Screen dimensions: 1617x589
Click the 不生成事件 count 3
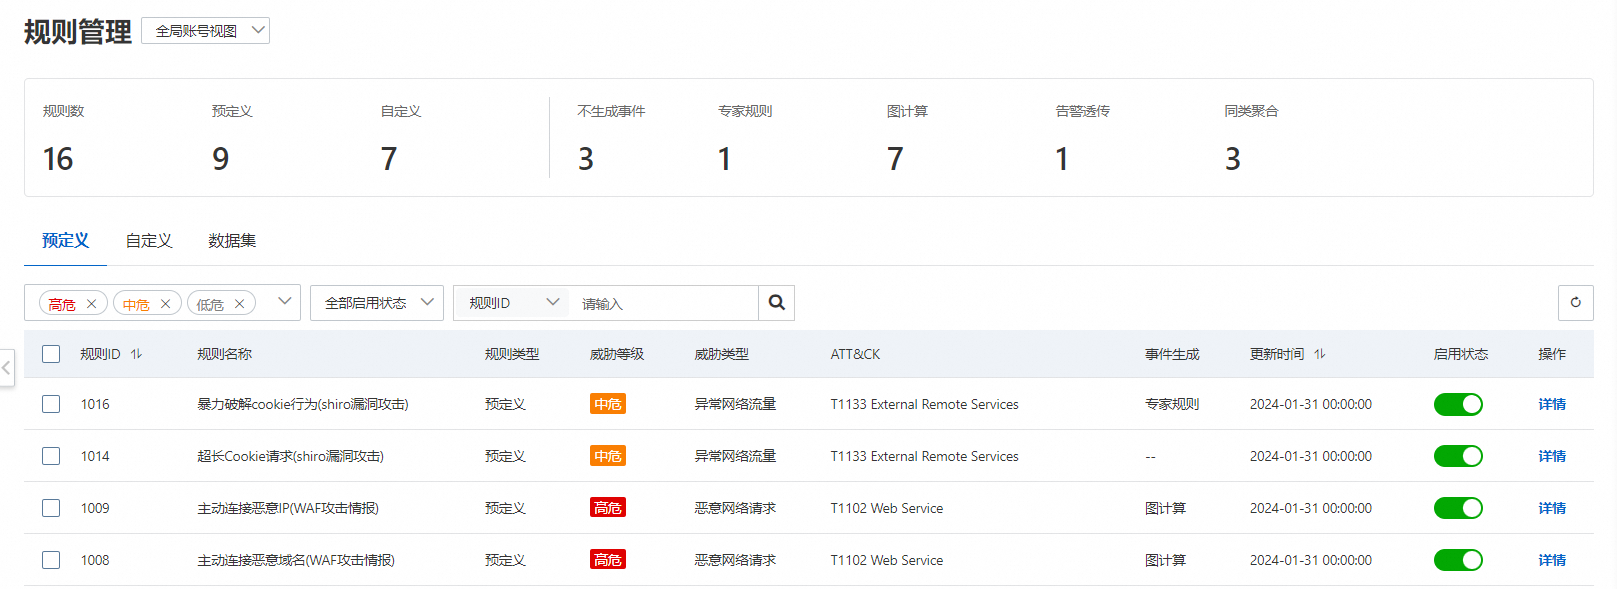pyautogui.click(x=586, y=159)
